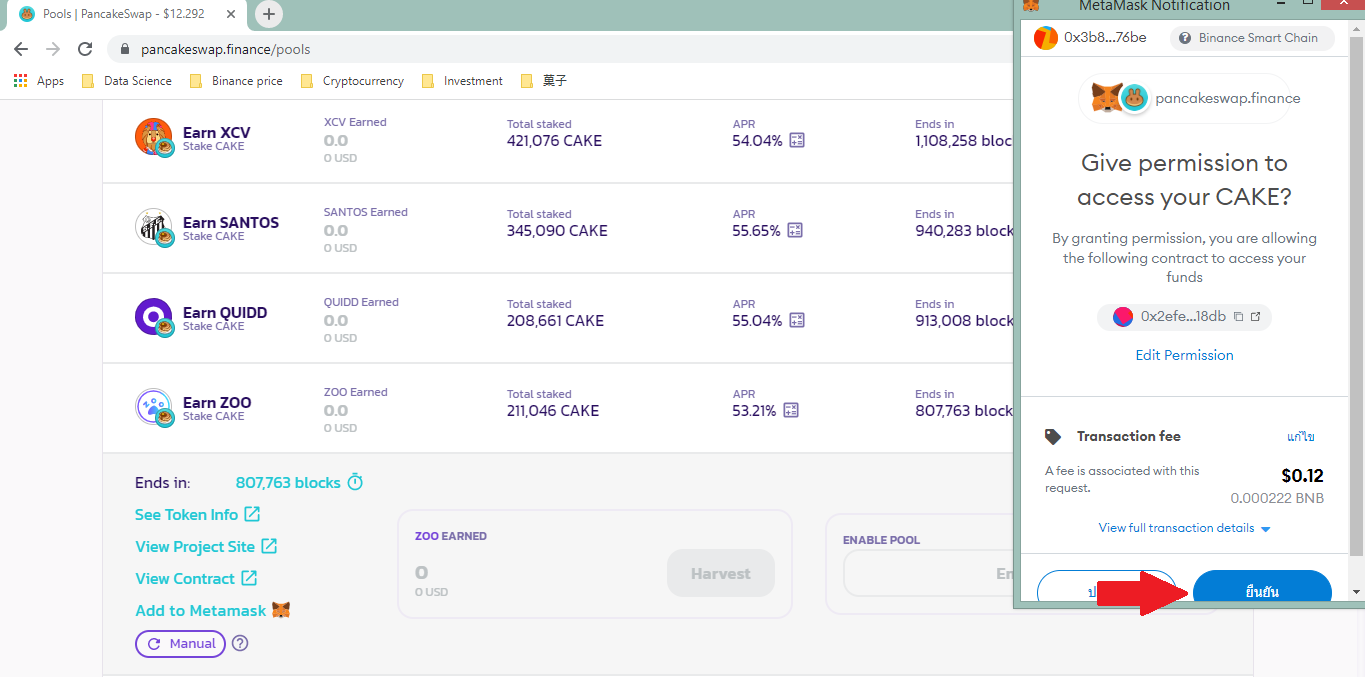Open APR calculator for XCV pool

pos(797,141)
